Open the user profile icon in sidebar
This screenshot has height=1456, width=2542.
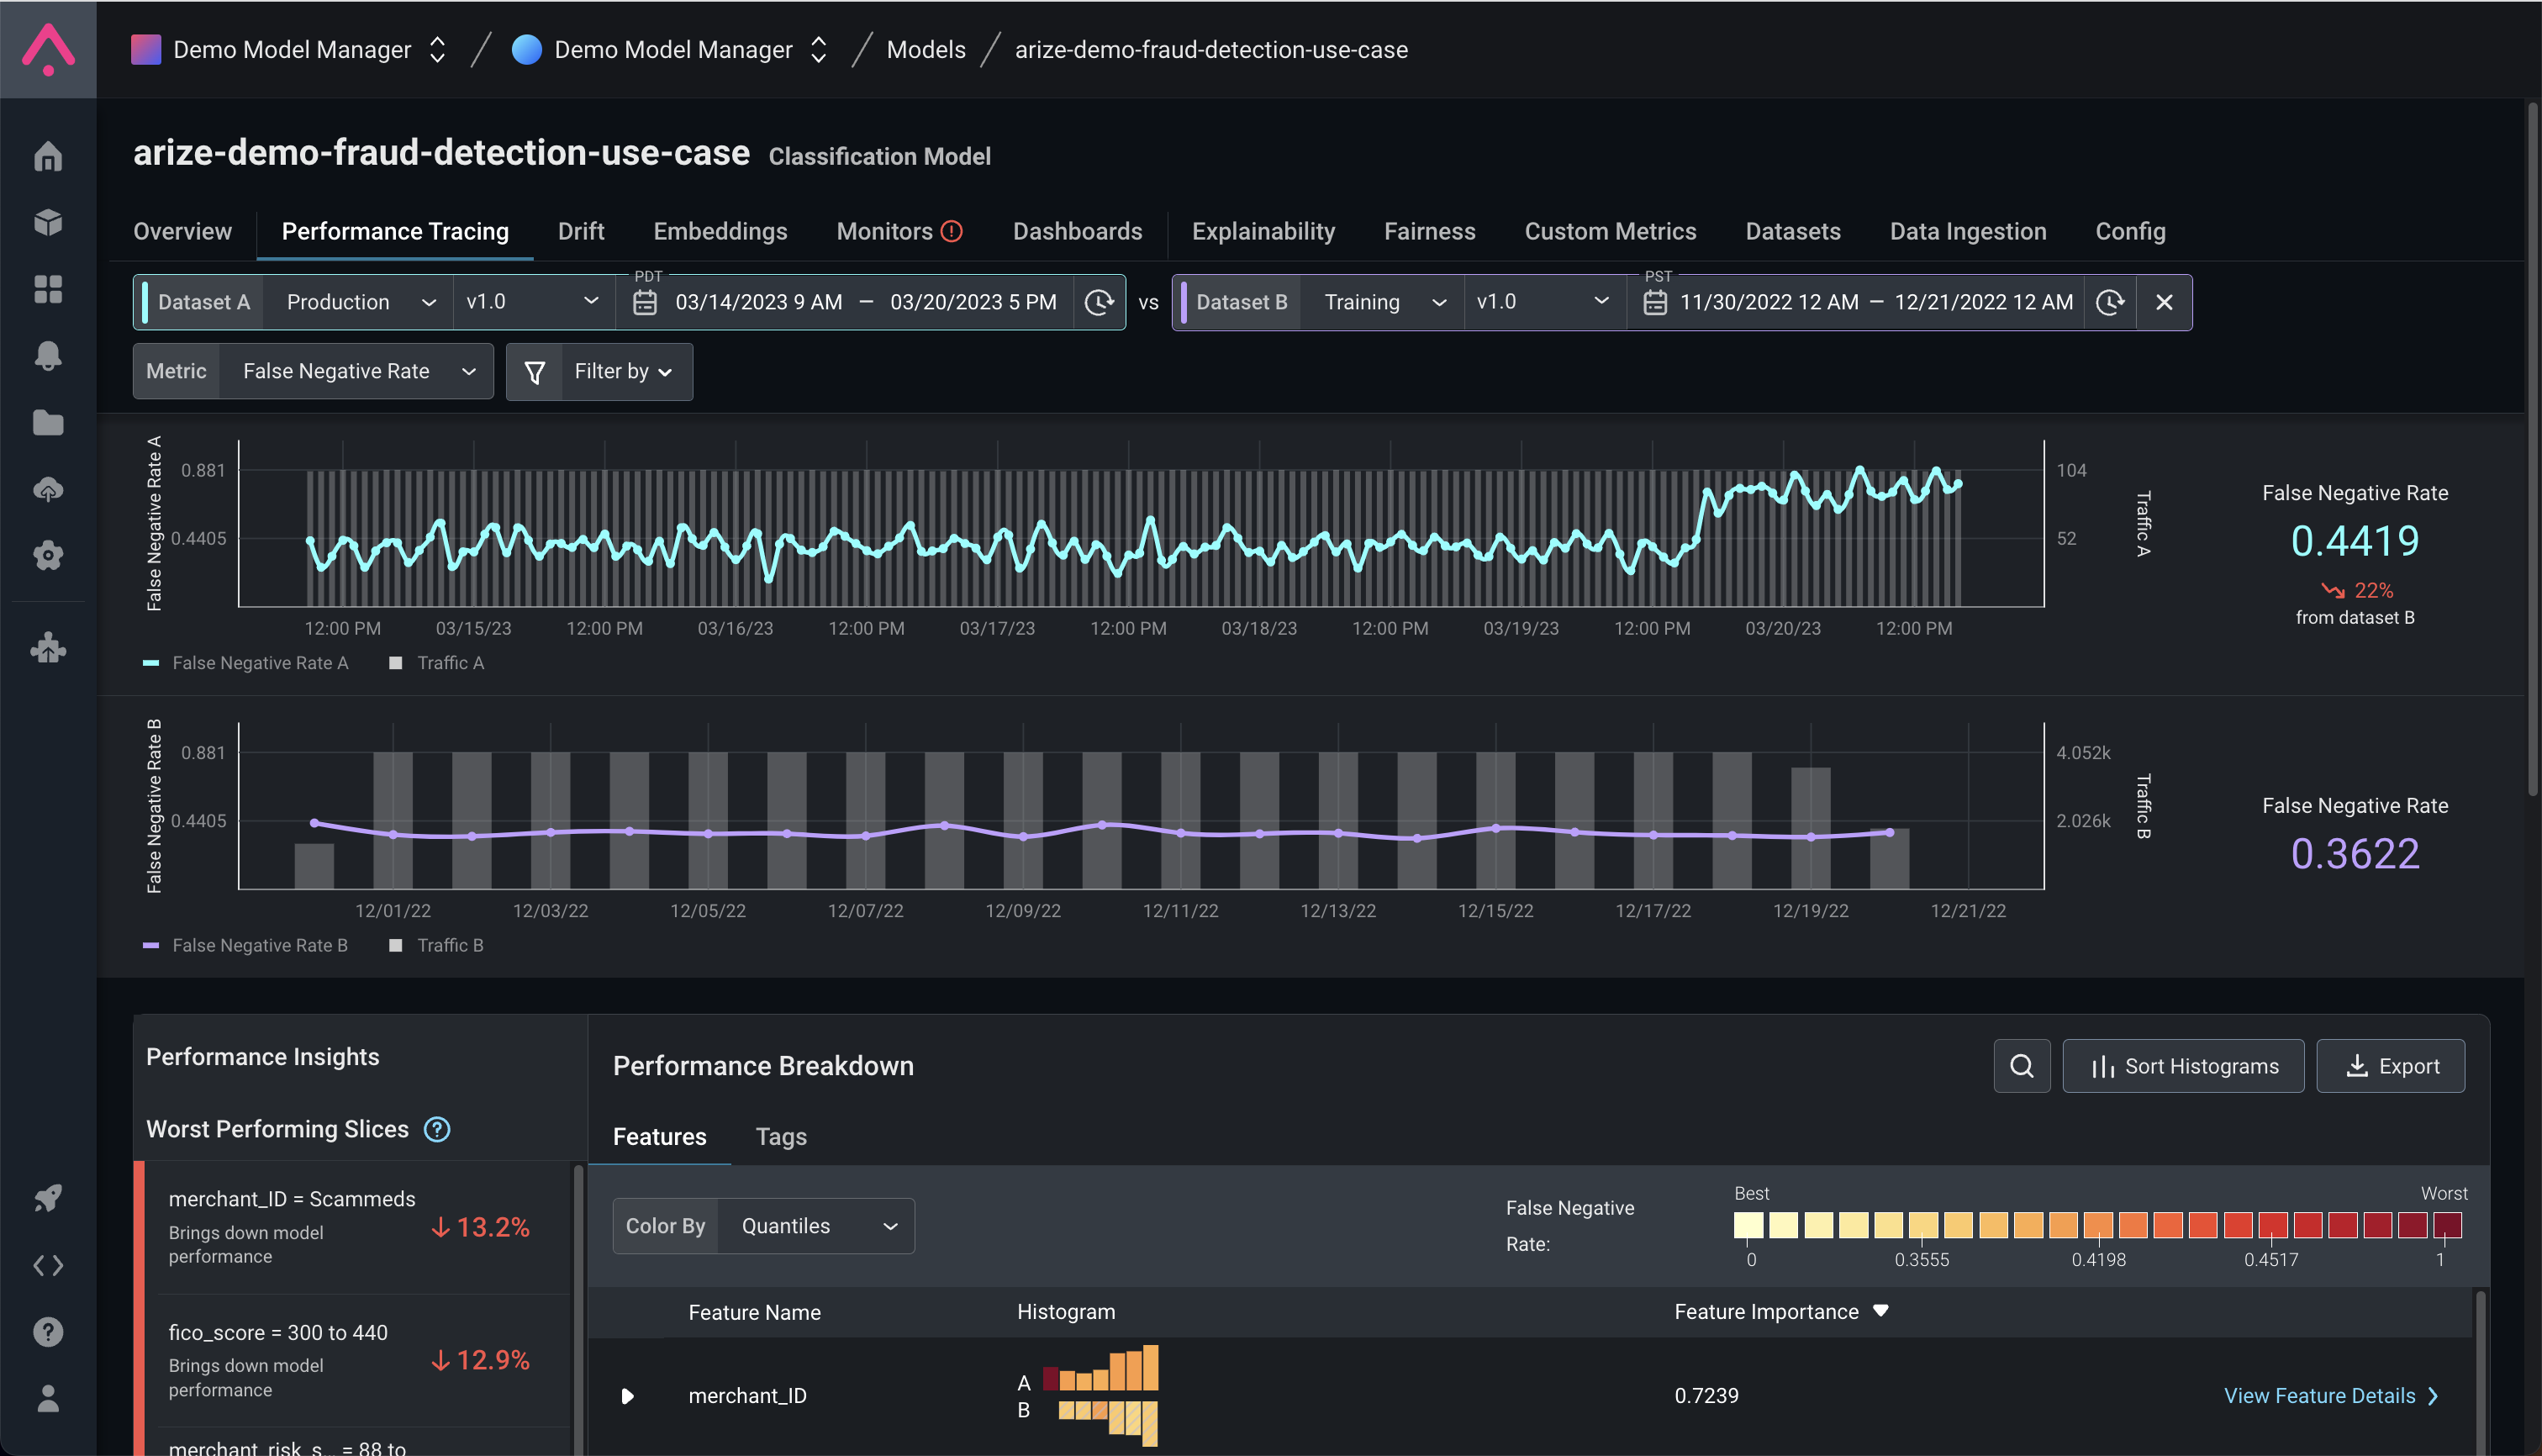(48, 1398)
